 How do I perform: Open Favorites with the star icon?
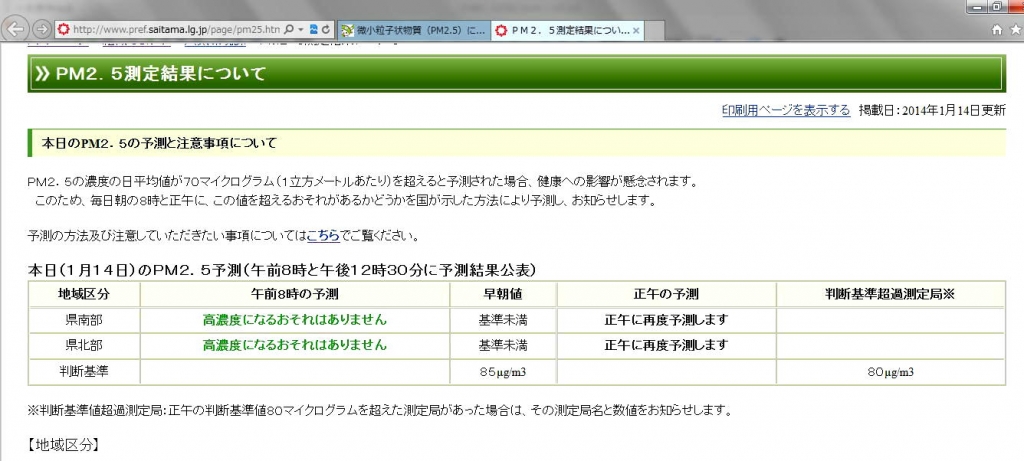click(1012, 30)
